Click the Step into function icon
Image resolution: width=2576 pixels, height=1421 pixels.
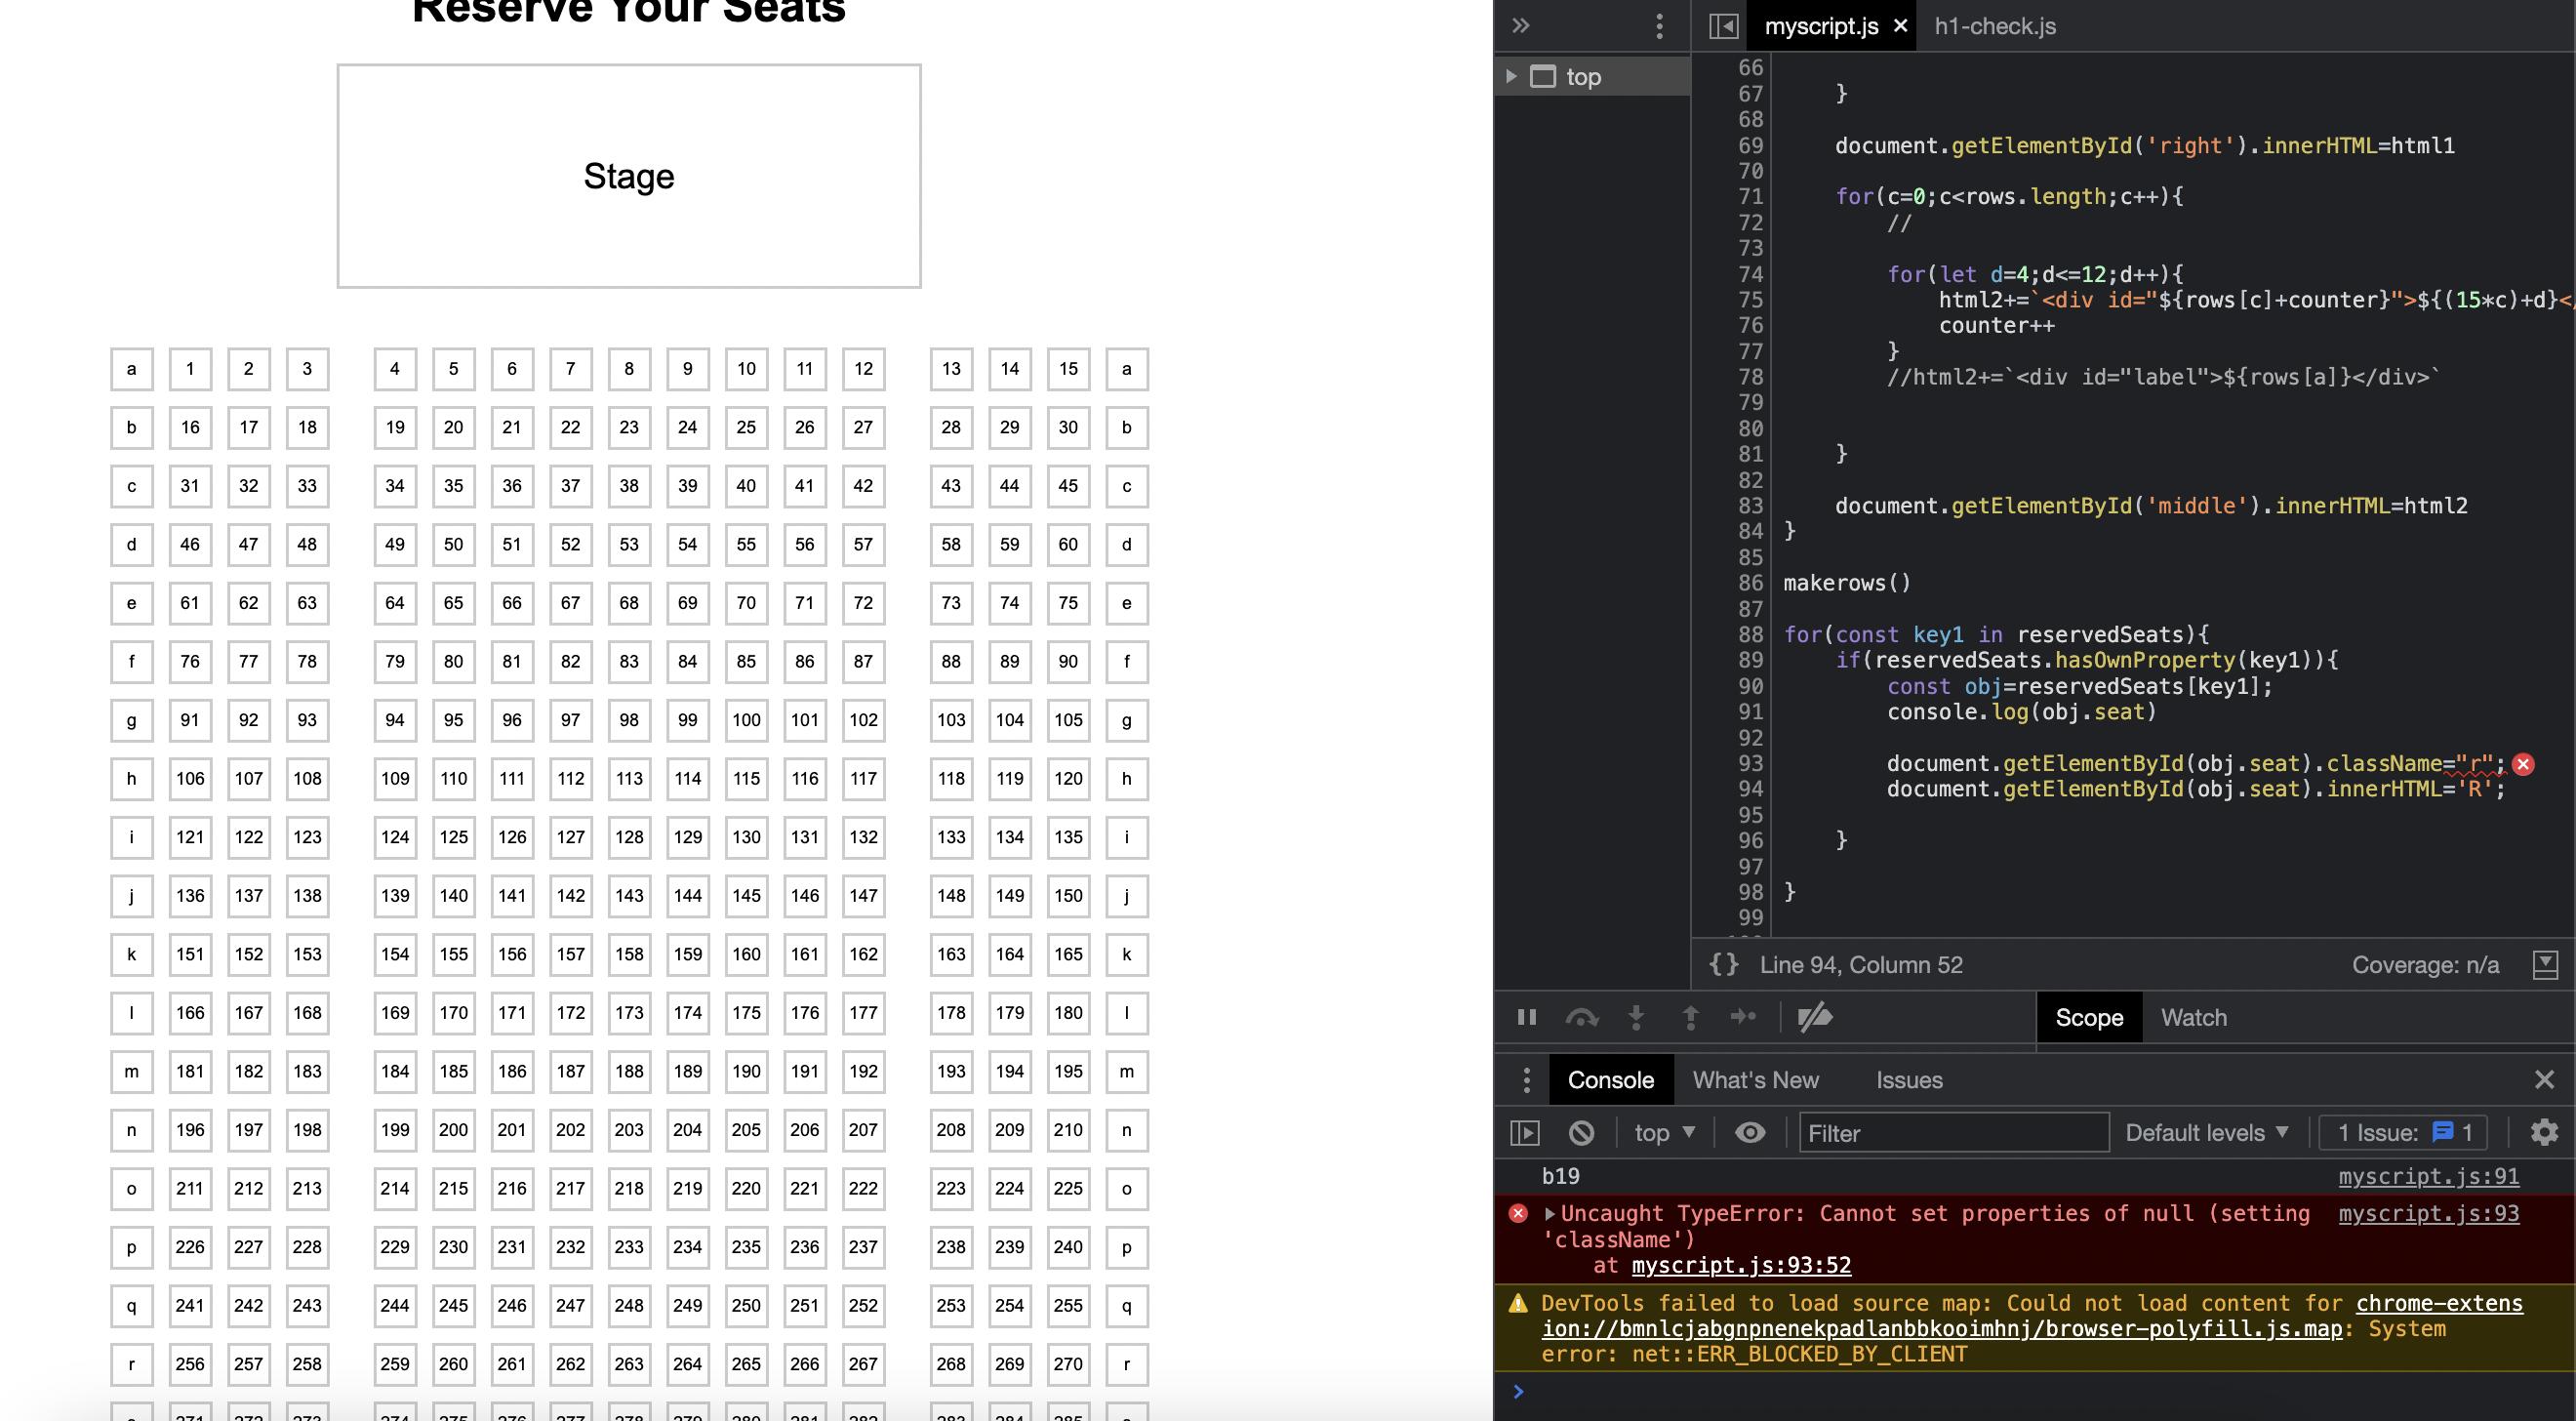point(1636,1017)
